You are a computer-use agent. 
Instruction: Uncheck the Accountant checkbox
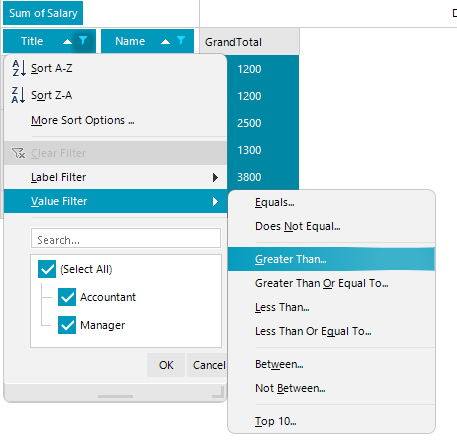[67, 297]
